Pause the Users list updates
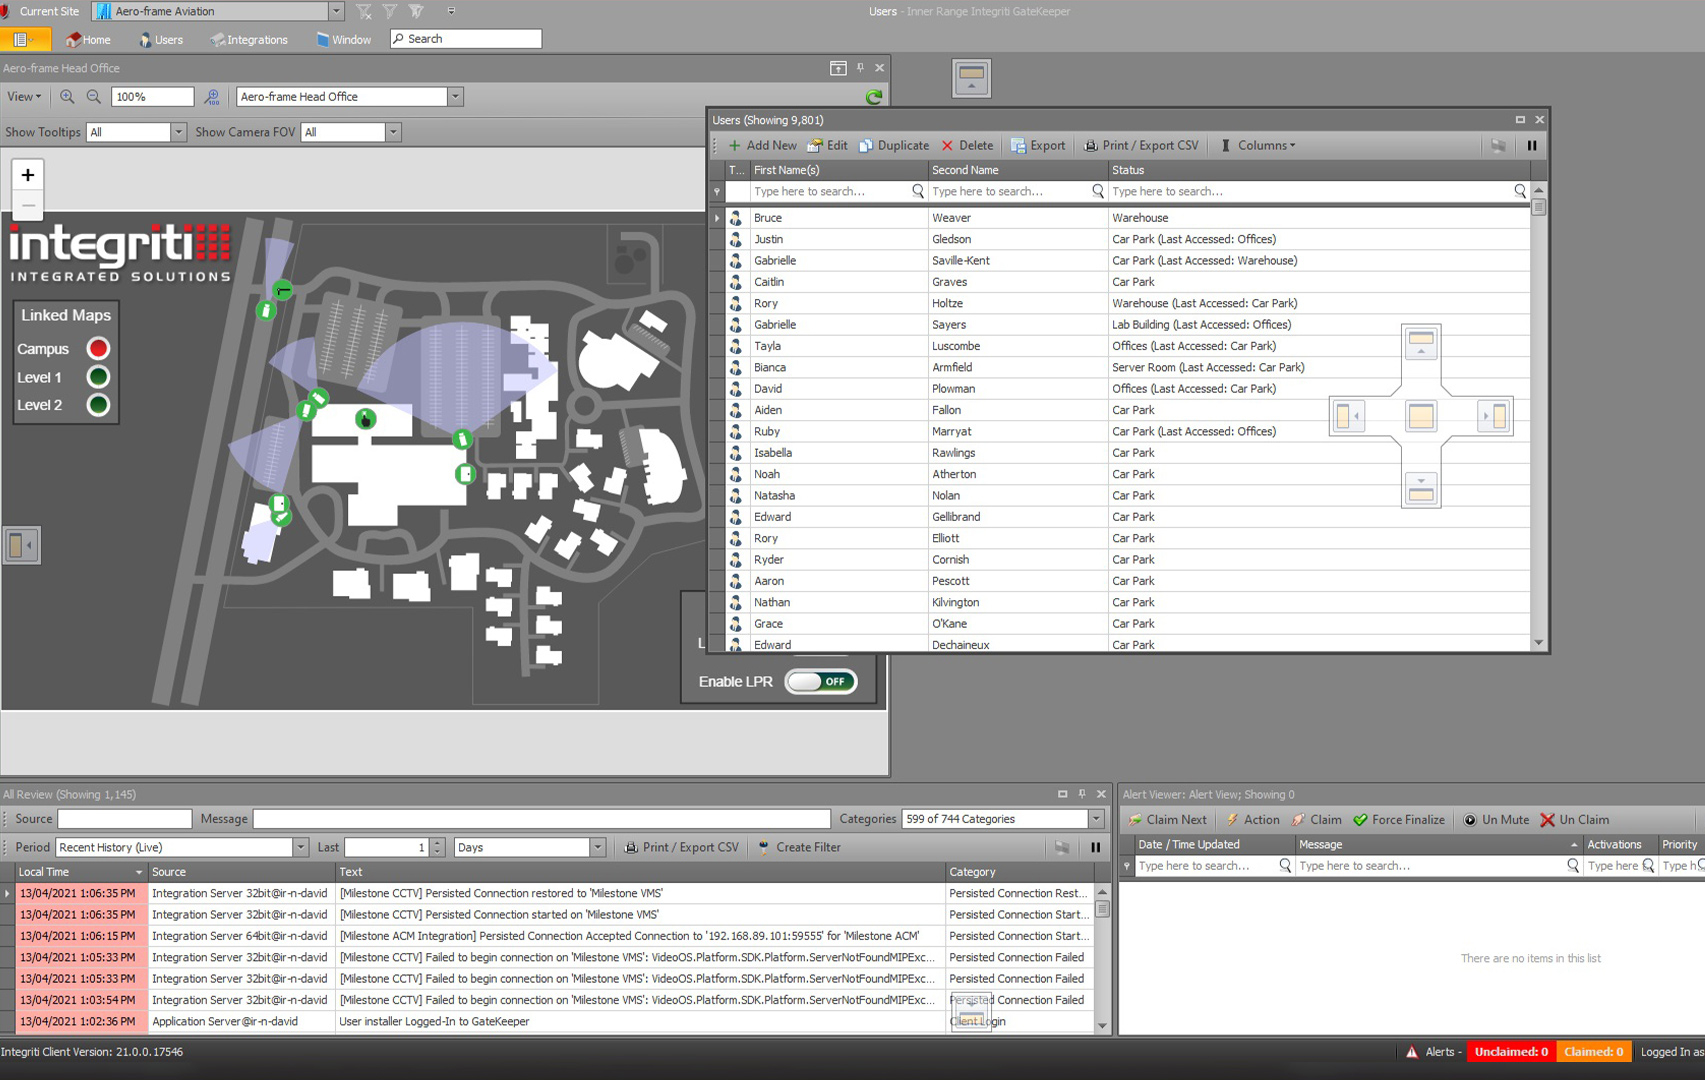This screenshot has height=1080, width=1705. pos(1531,146)
